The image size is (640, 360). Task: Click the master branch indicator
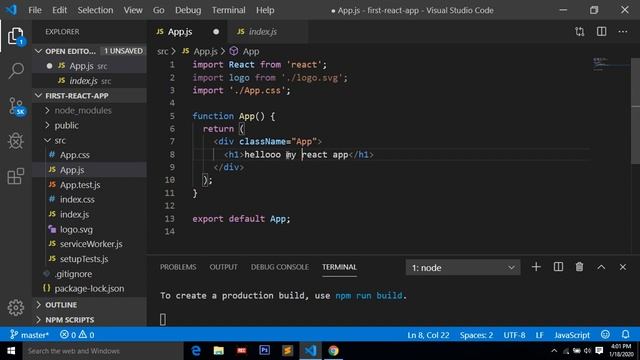pyautogui.click(x=29, y=335)
